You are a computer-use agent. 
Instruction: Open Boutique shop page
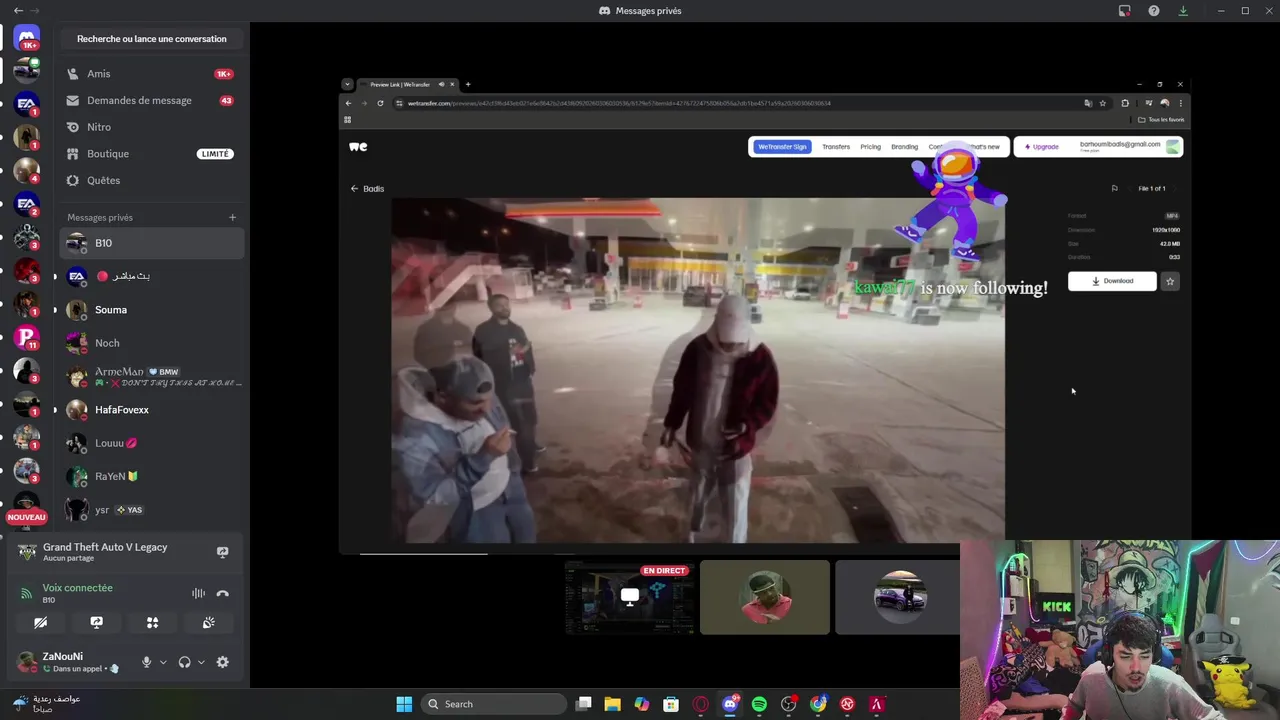click(x=152, y=154)
